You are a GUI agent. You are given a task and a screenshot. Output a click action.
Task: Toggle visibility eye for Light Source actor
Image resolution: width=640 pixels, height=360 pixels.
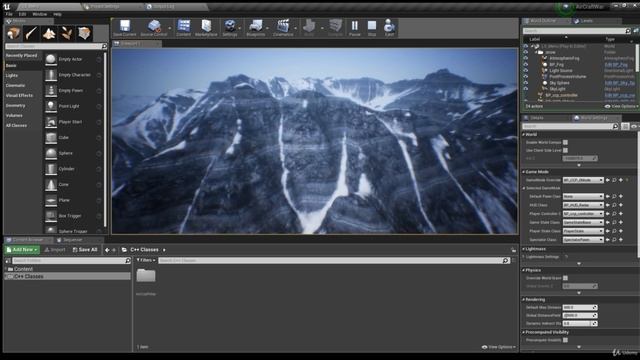pos(526,71)
